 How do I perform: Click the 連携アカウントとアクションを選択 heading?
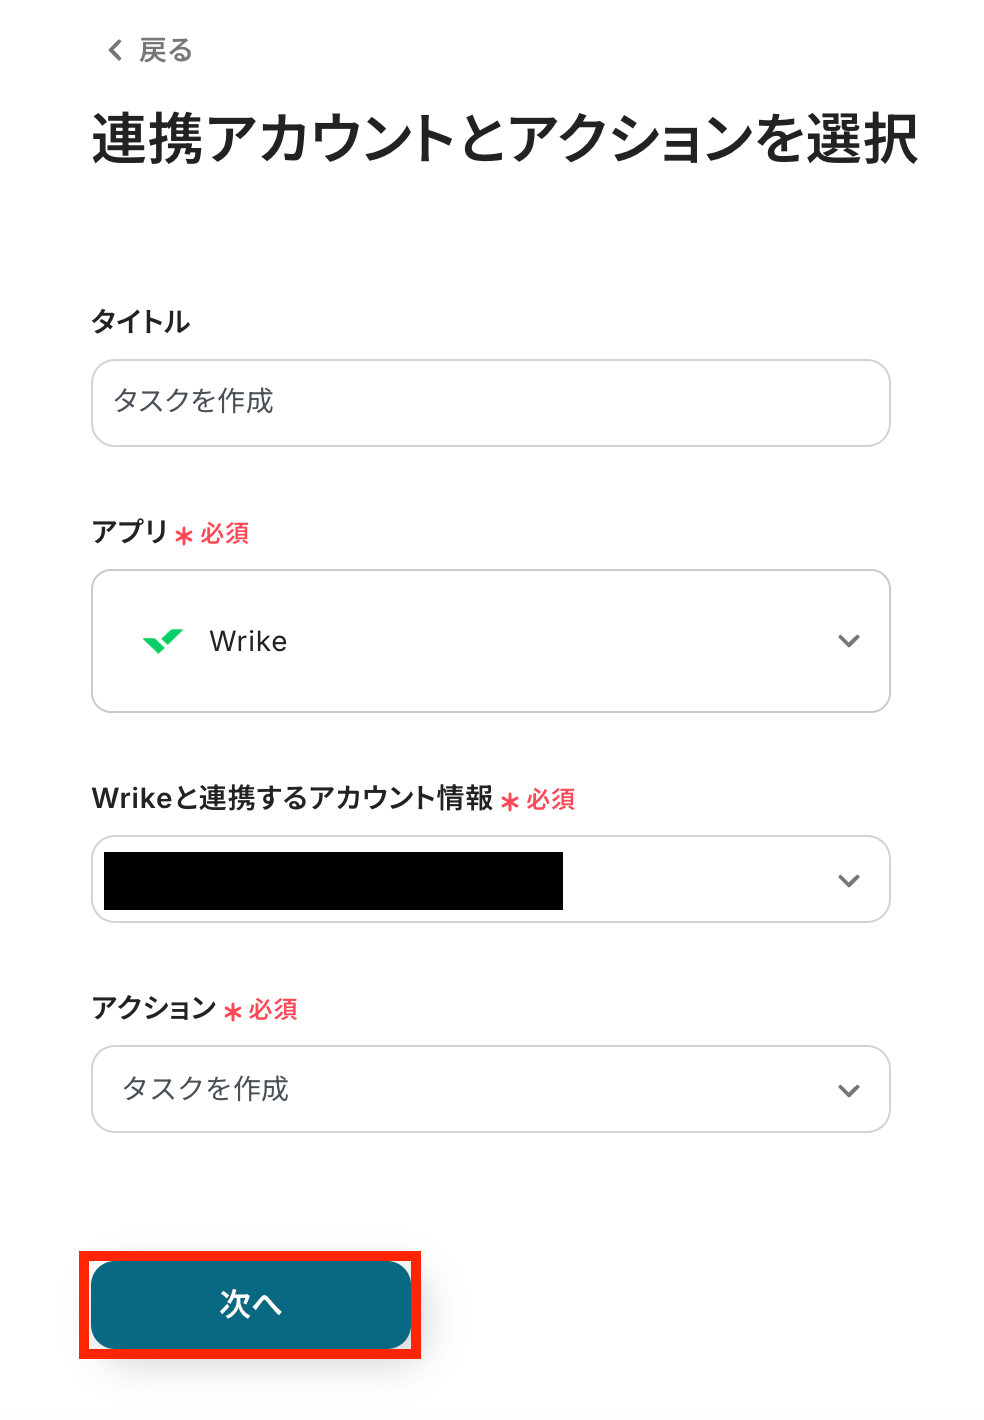coord(504,138)
